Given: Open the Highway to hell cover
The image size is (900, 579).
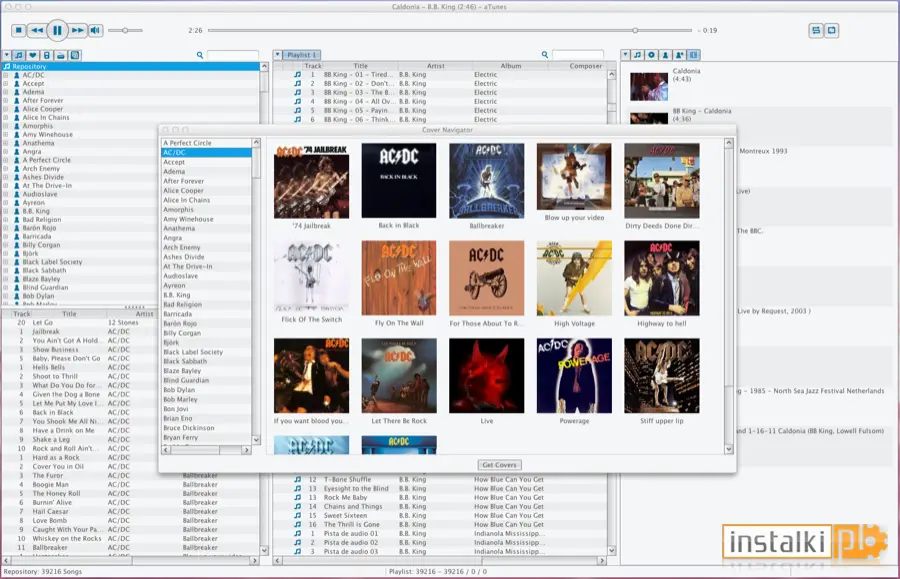Looking at the screenshot, I should (662, 278).
